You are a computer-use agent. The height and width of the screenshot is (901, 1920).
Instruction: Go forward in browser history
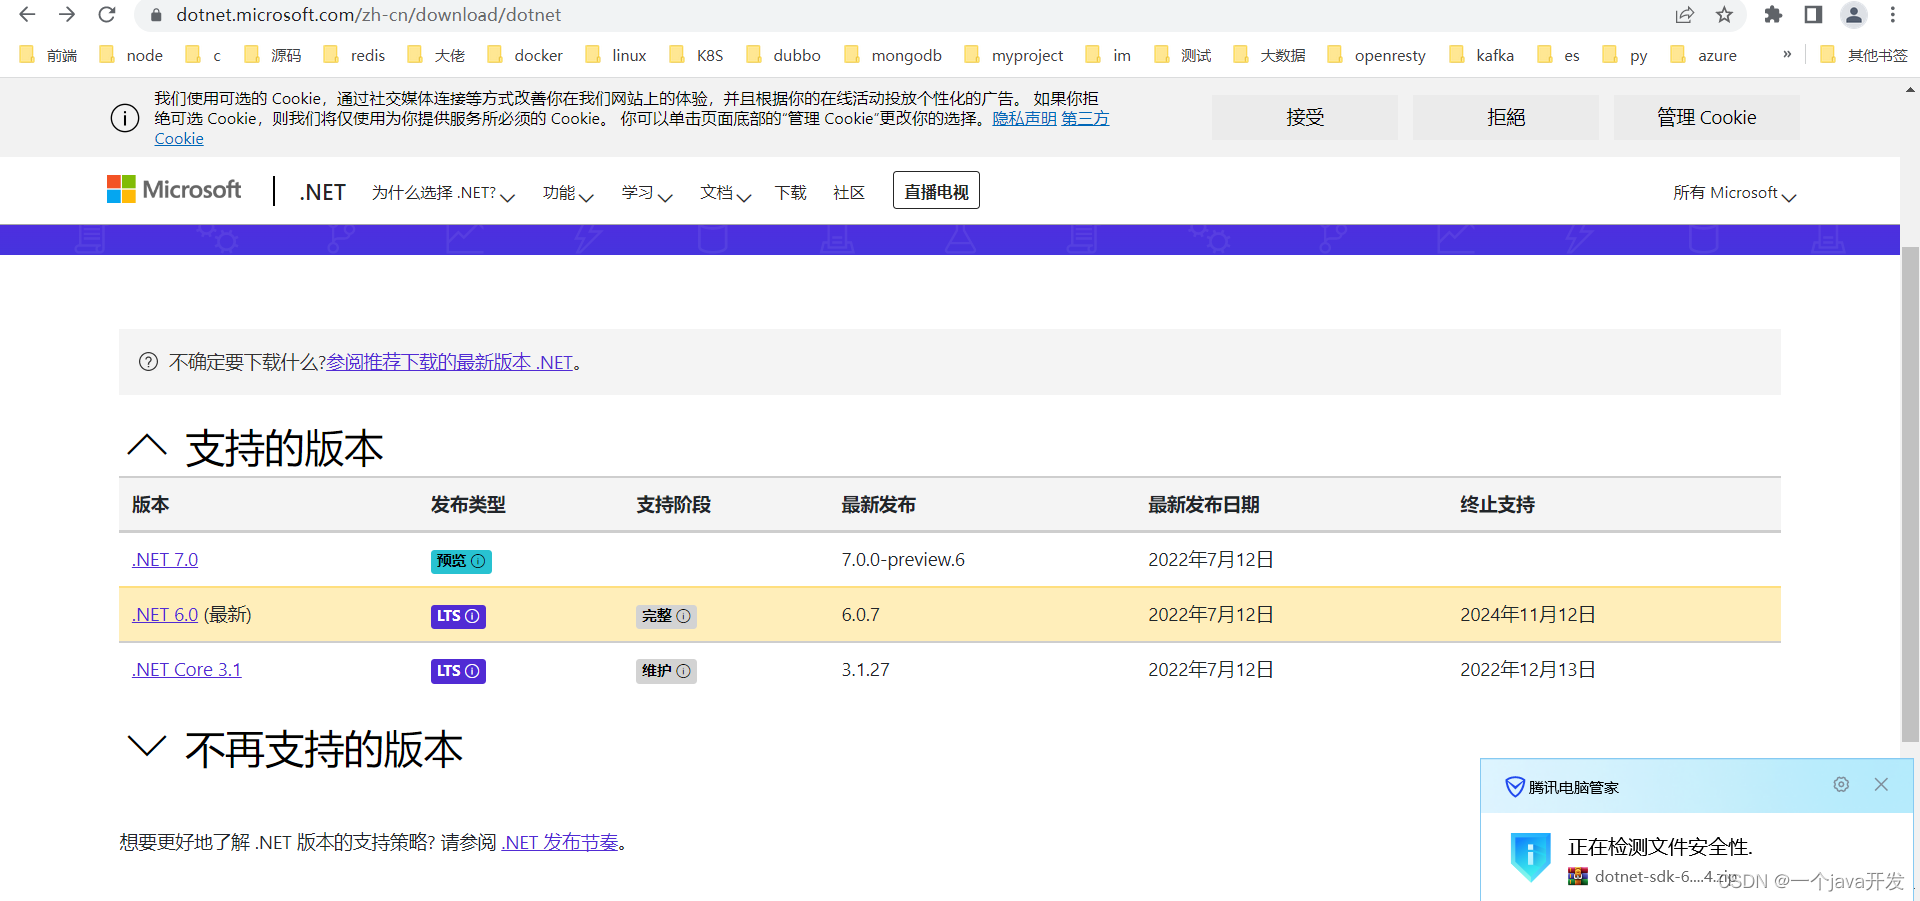(x=67, y=15)
